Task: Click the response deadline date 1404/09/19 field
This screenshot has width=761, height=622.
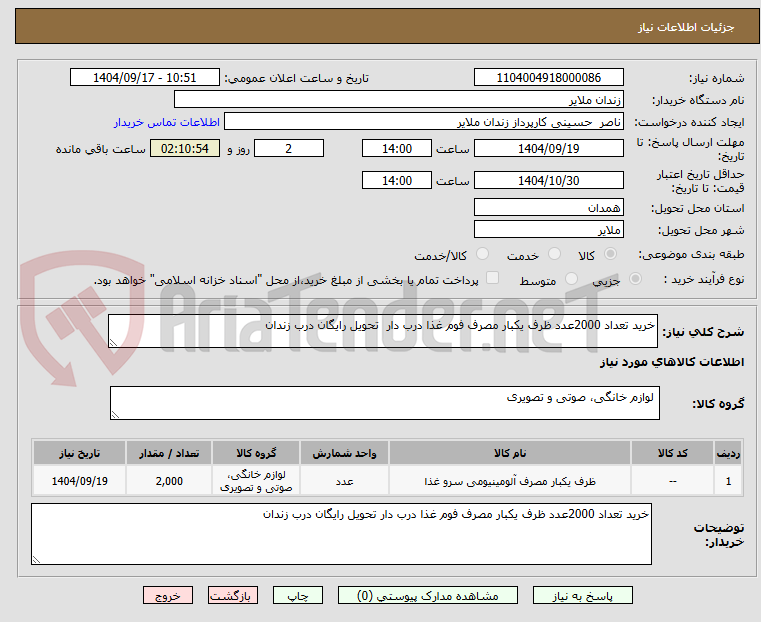Action: coord(548,148)
